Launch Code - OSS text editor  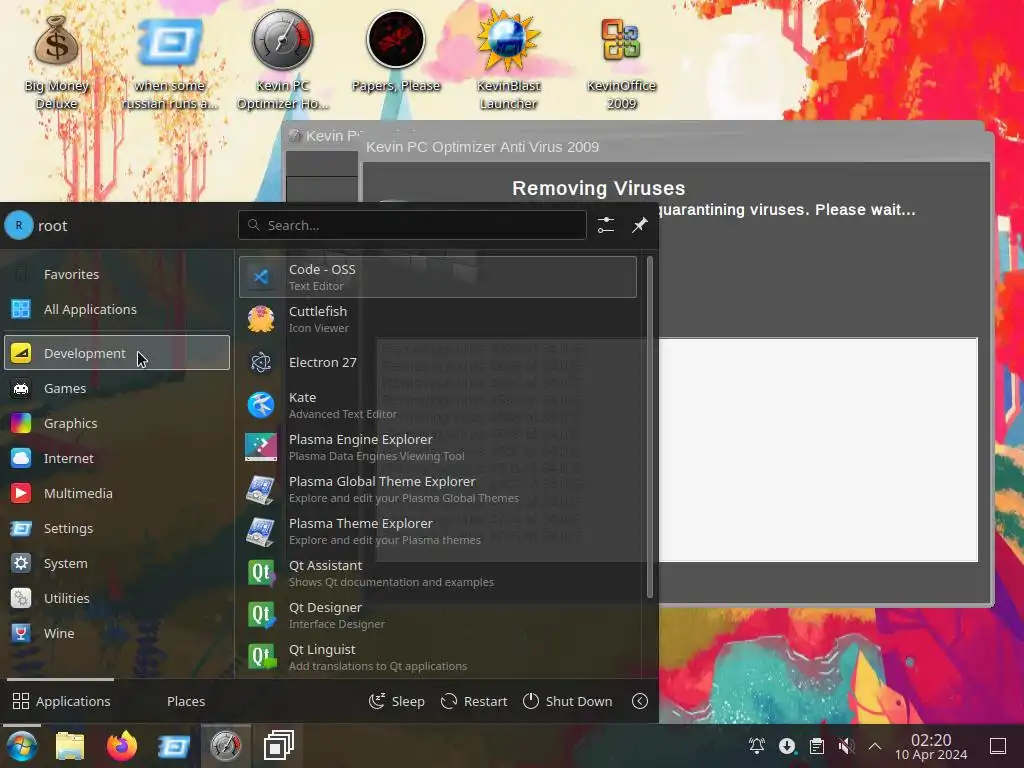(438, 277)
